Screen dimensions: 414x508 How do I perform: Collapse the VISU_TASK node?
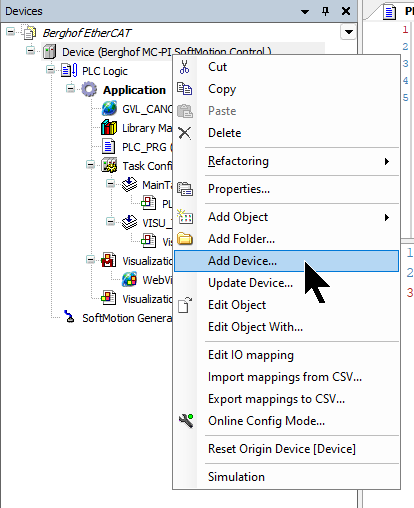click(110, 222)
